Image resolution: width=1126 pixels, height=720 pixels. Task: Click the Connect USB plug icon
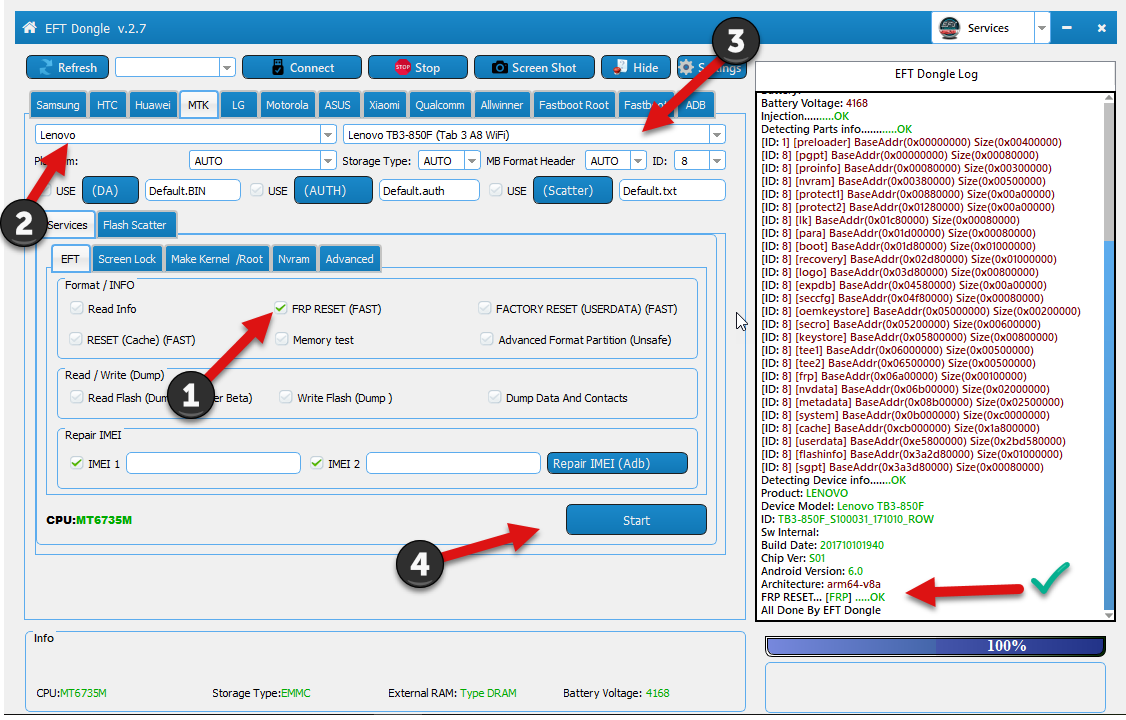(278, 67)
